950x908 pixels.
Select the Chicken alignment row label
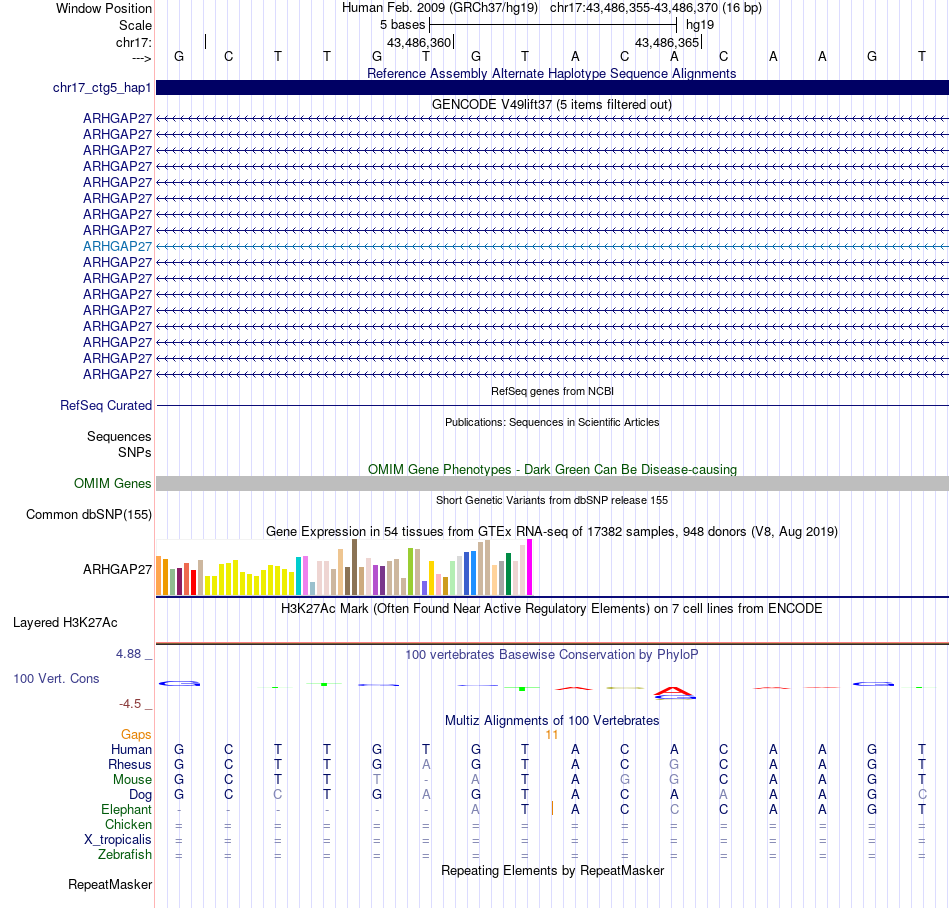(128, 824)
